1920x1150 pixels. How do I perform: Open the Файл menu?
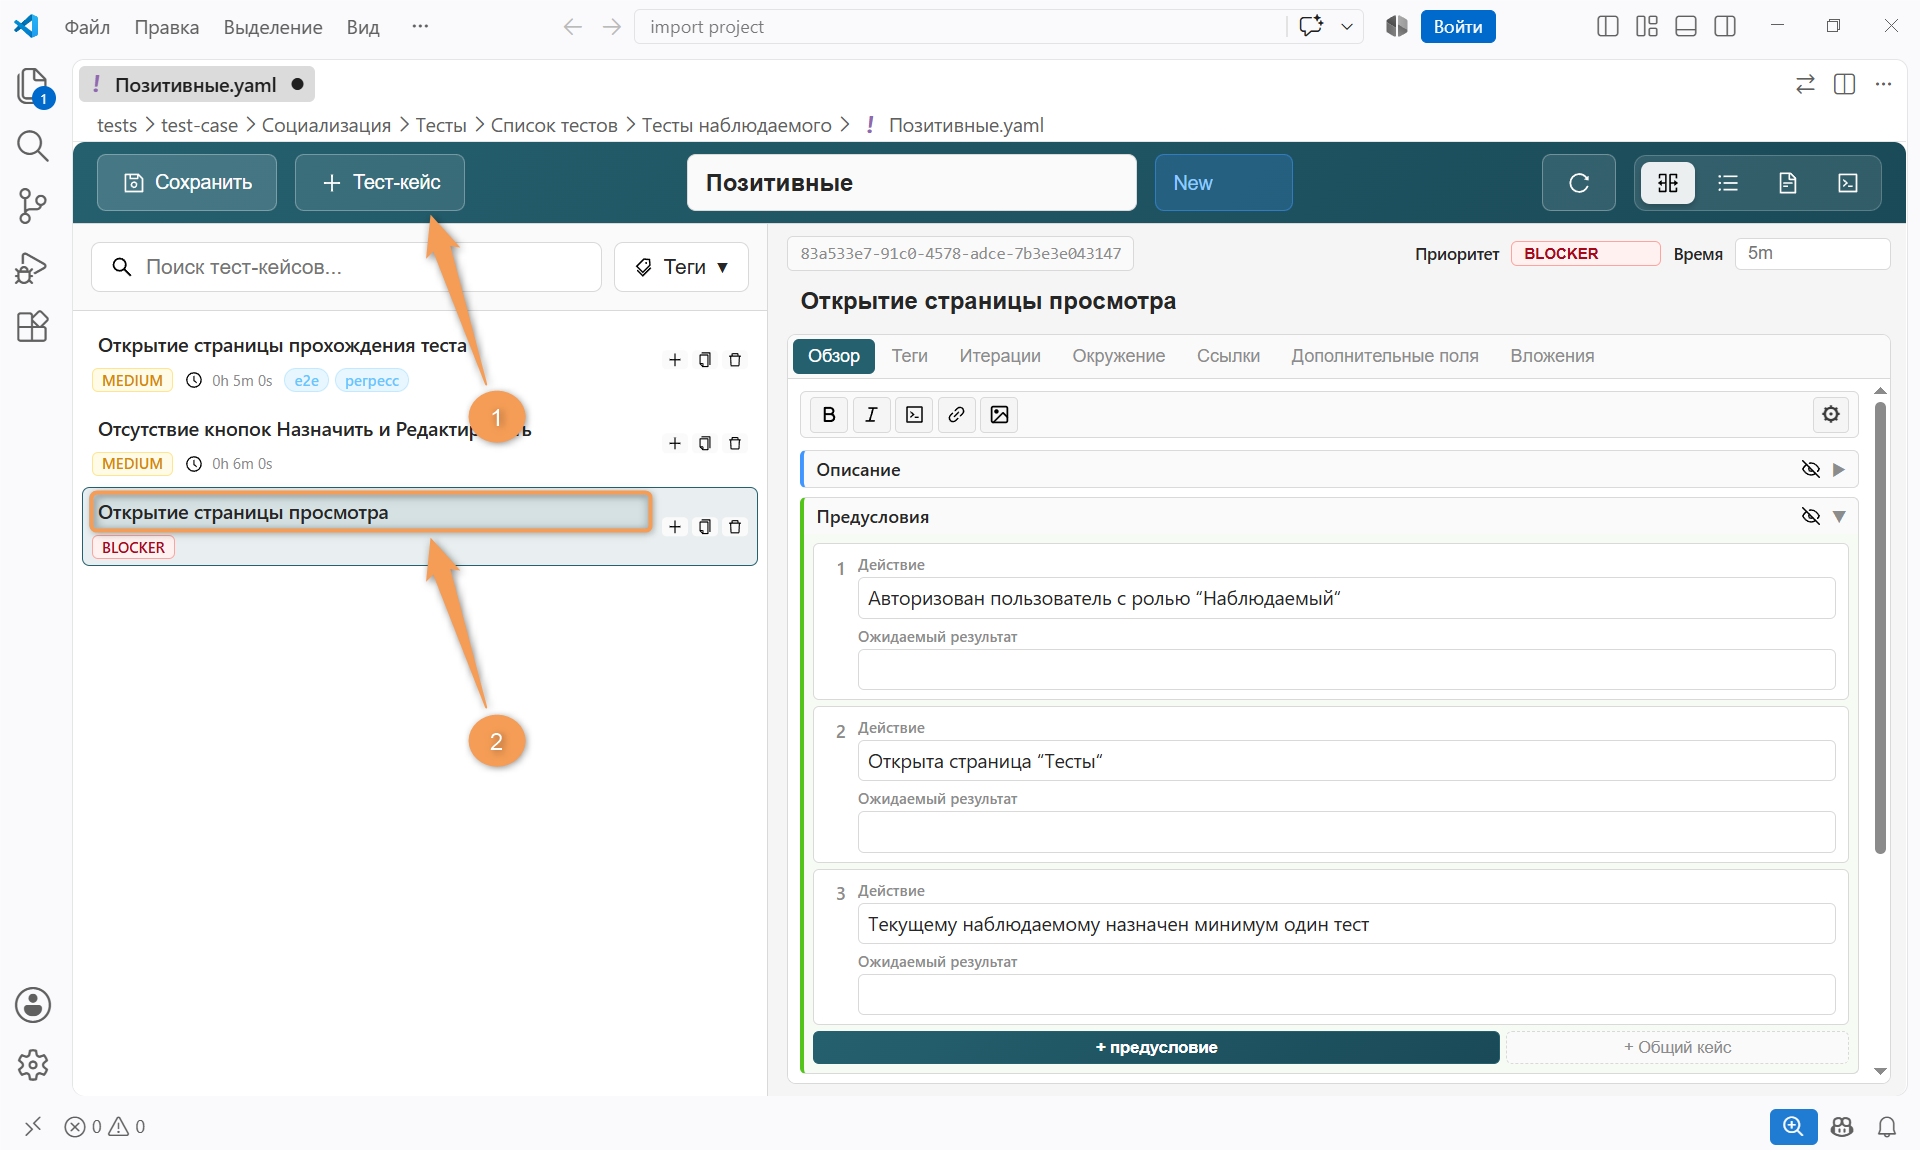[x=87, y=27]
